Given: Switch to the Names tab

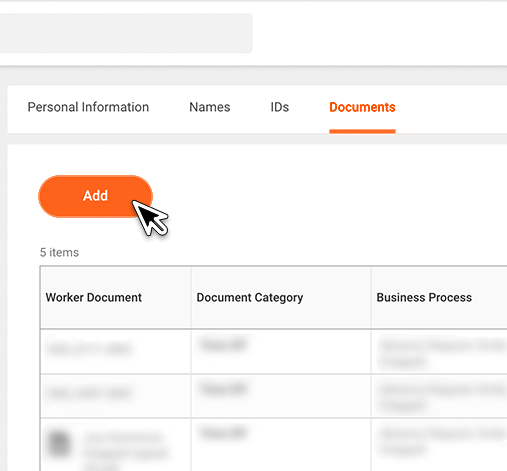Looking at the screenshot, I should [x=210, y=107].
